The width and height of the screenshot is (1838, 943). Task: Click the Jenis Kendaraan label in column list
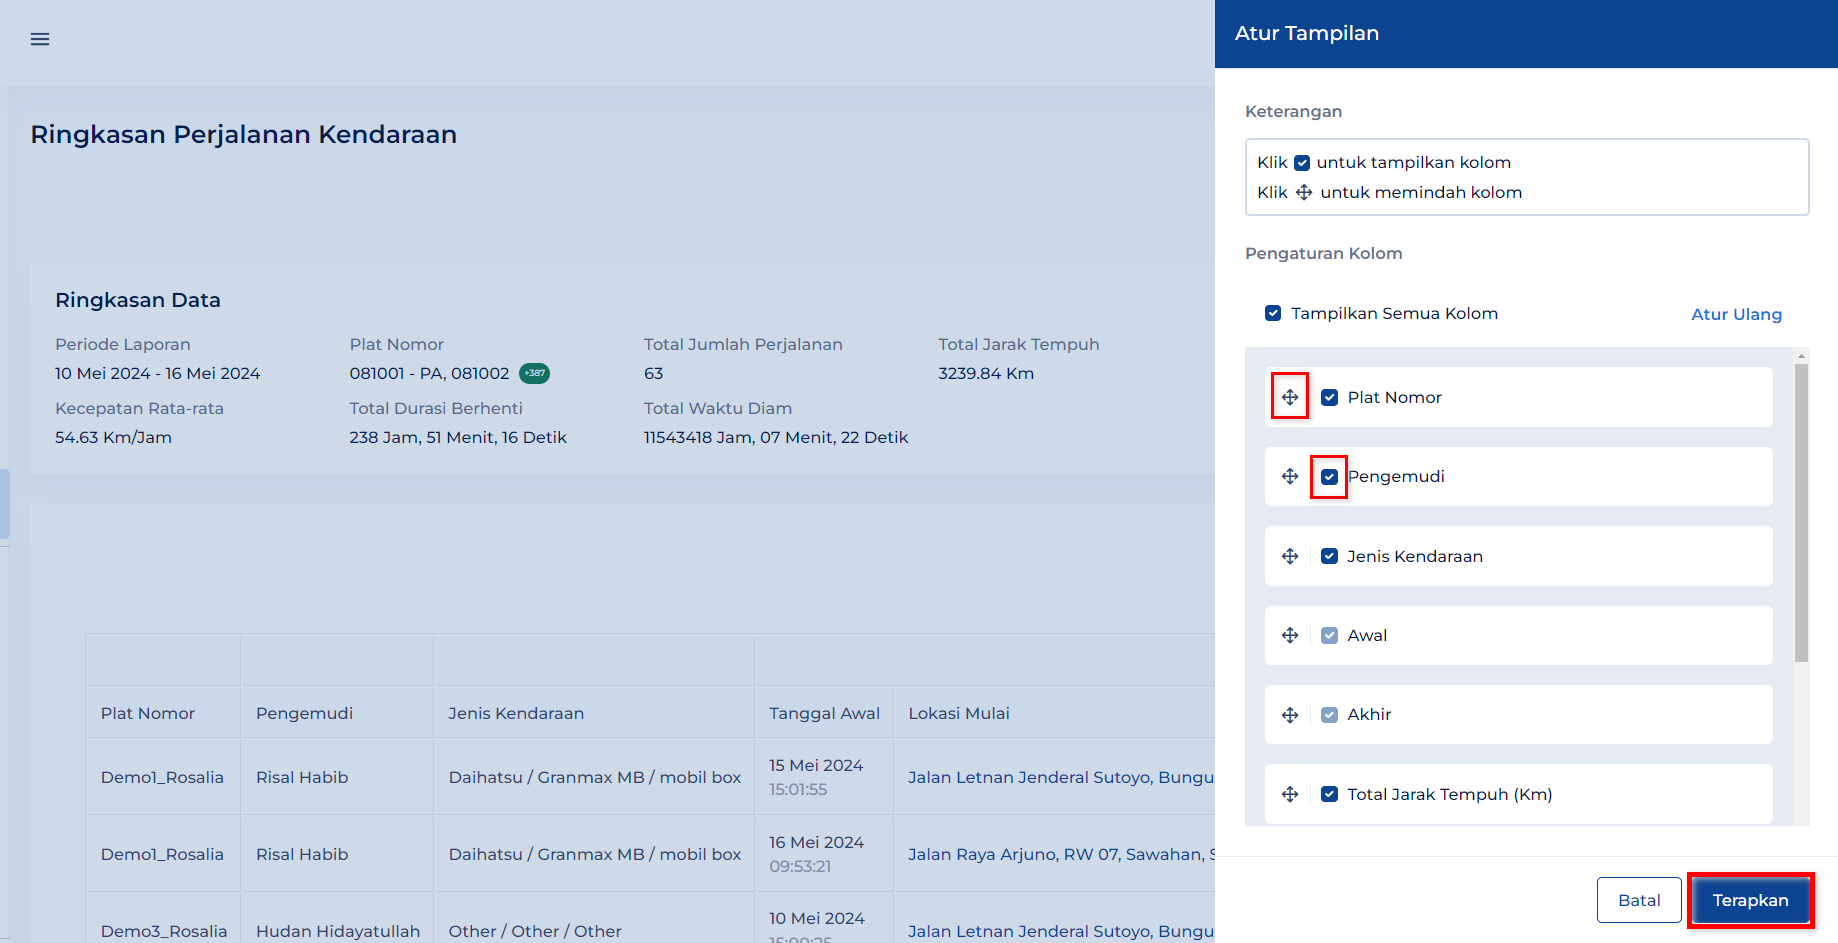(x=1415, y=556)
